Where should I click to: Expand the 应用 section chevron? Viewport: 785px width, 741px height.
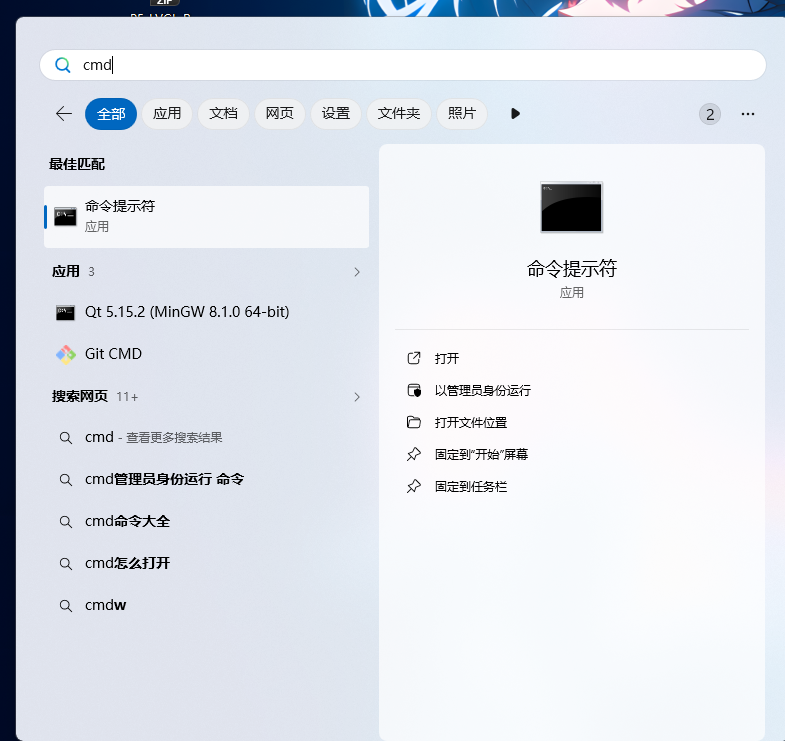pos(357,272)
